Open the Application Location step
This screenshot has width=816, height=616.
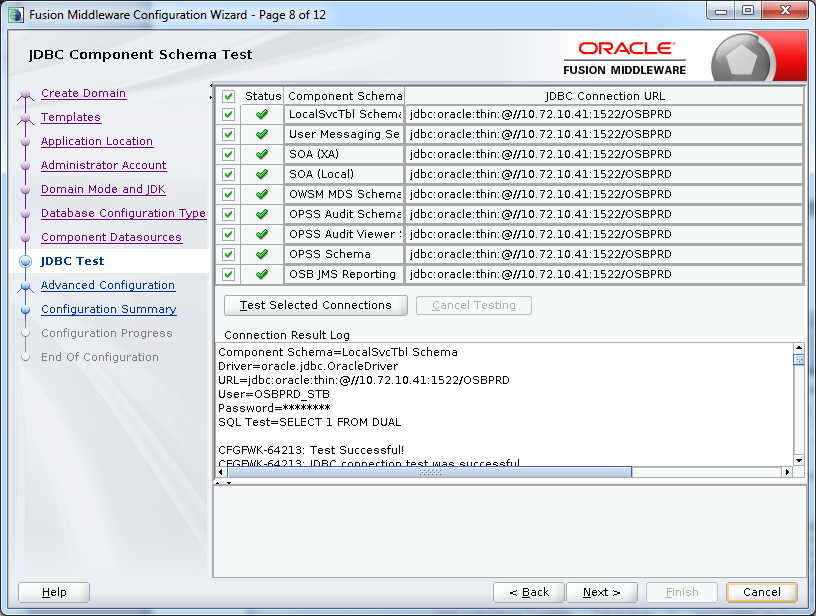click(97, 141)
